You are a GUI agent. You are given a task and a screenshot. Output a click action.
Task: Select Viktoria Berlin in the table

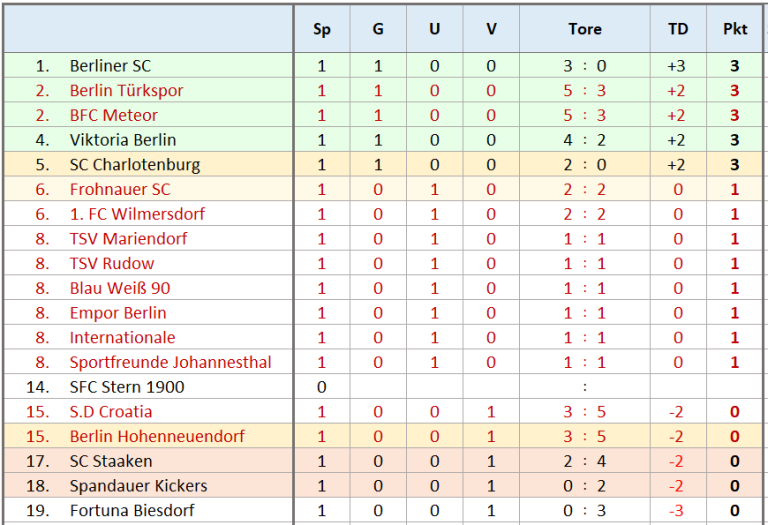pyautogui.click(x=123, y=140)
